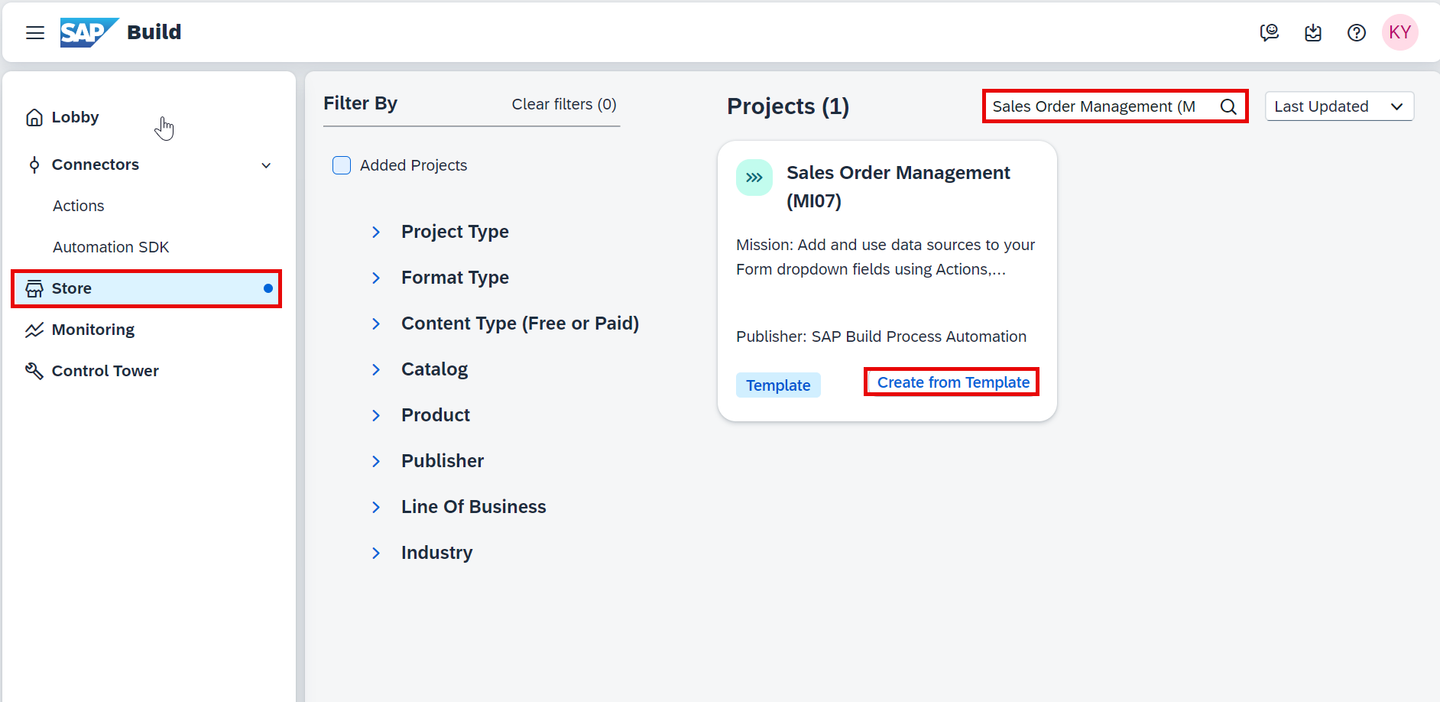The width and height of the screenshot is (1440, 702).
Task: Open the feedback chat icon
Action: pyautogui.click(x=1269, y=32)
